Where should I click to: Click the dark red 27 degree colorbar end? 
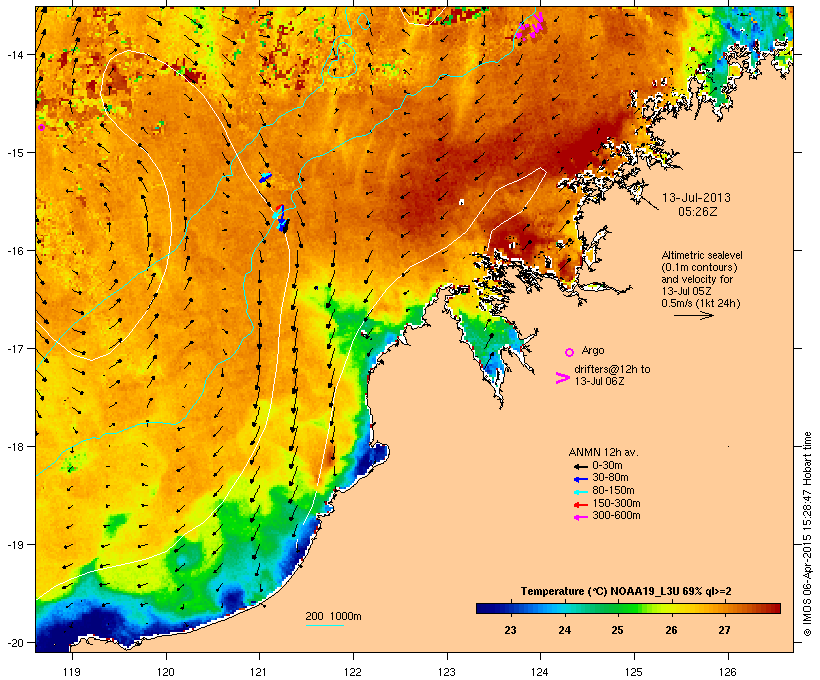click(769, 608)
